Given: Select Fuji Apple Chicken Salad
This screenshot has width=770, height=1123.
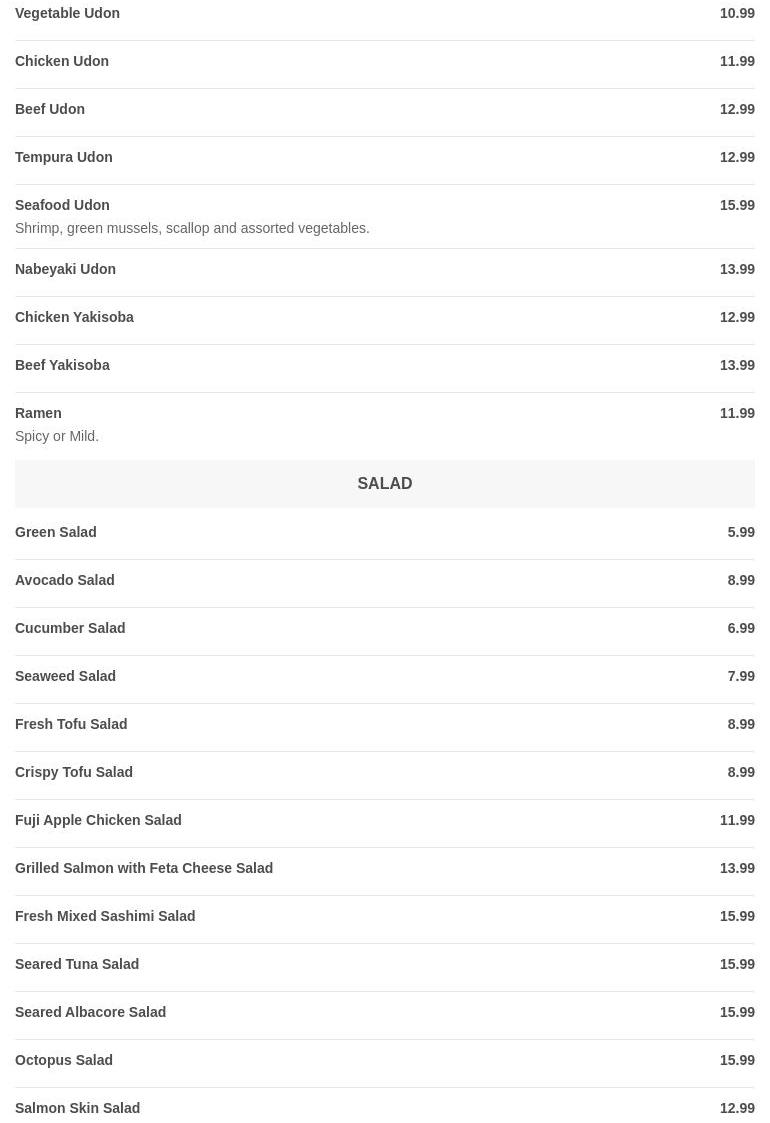Looking at the screenshot, I should 98,820.
